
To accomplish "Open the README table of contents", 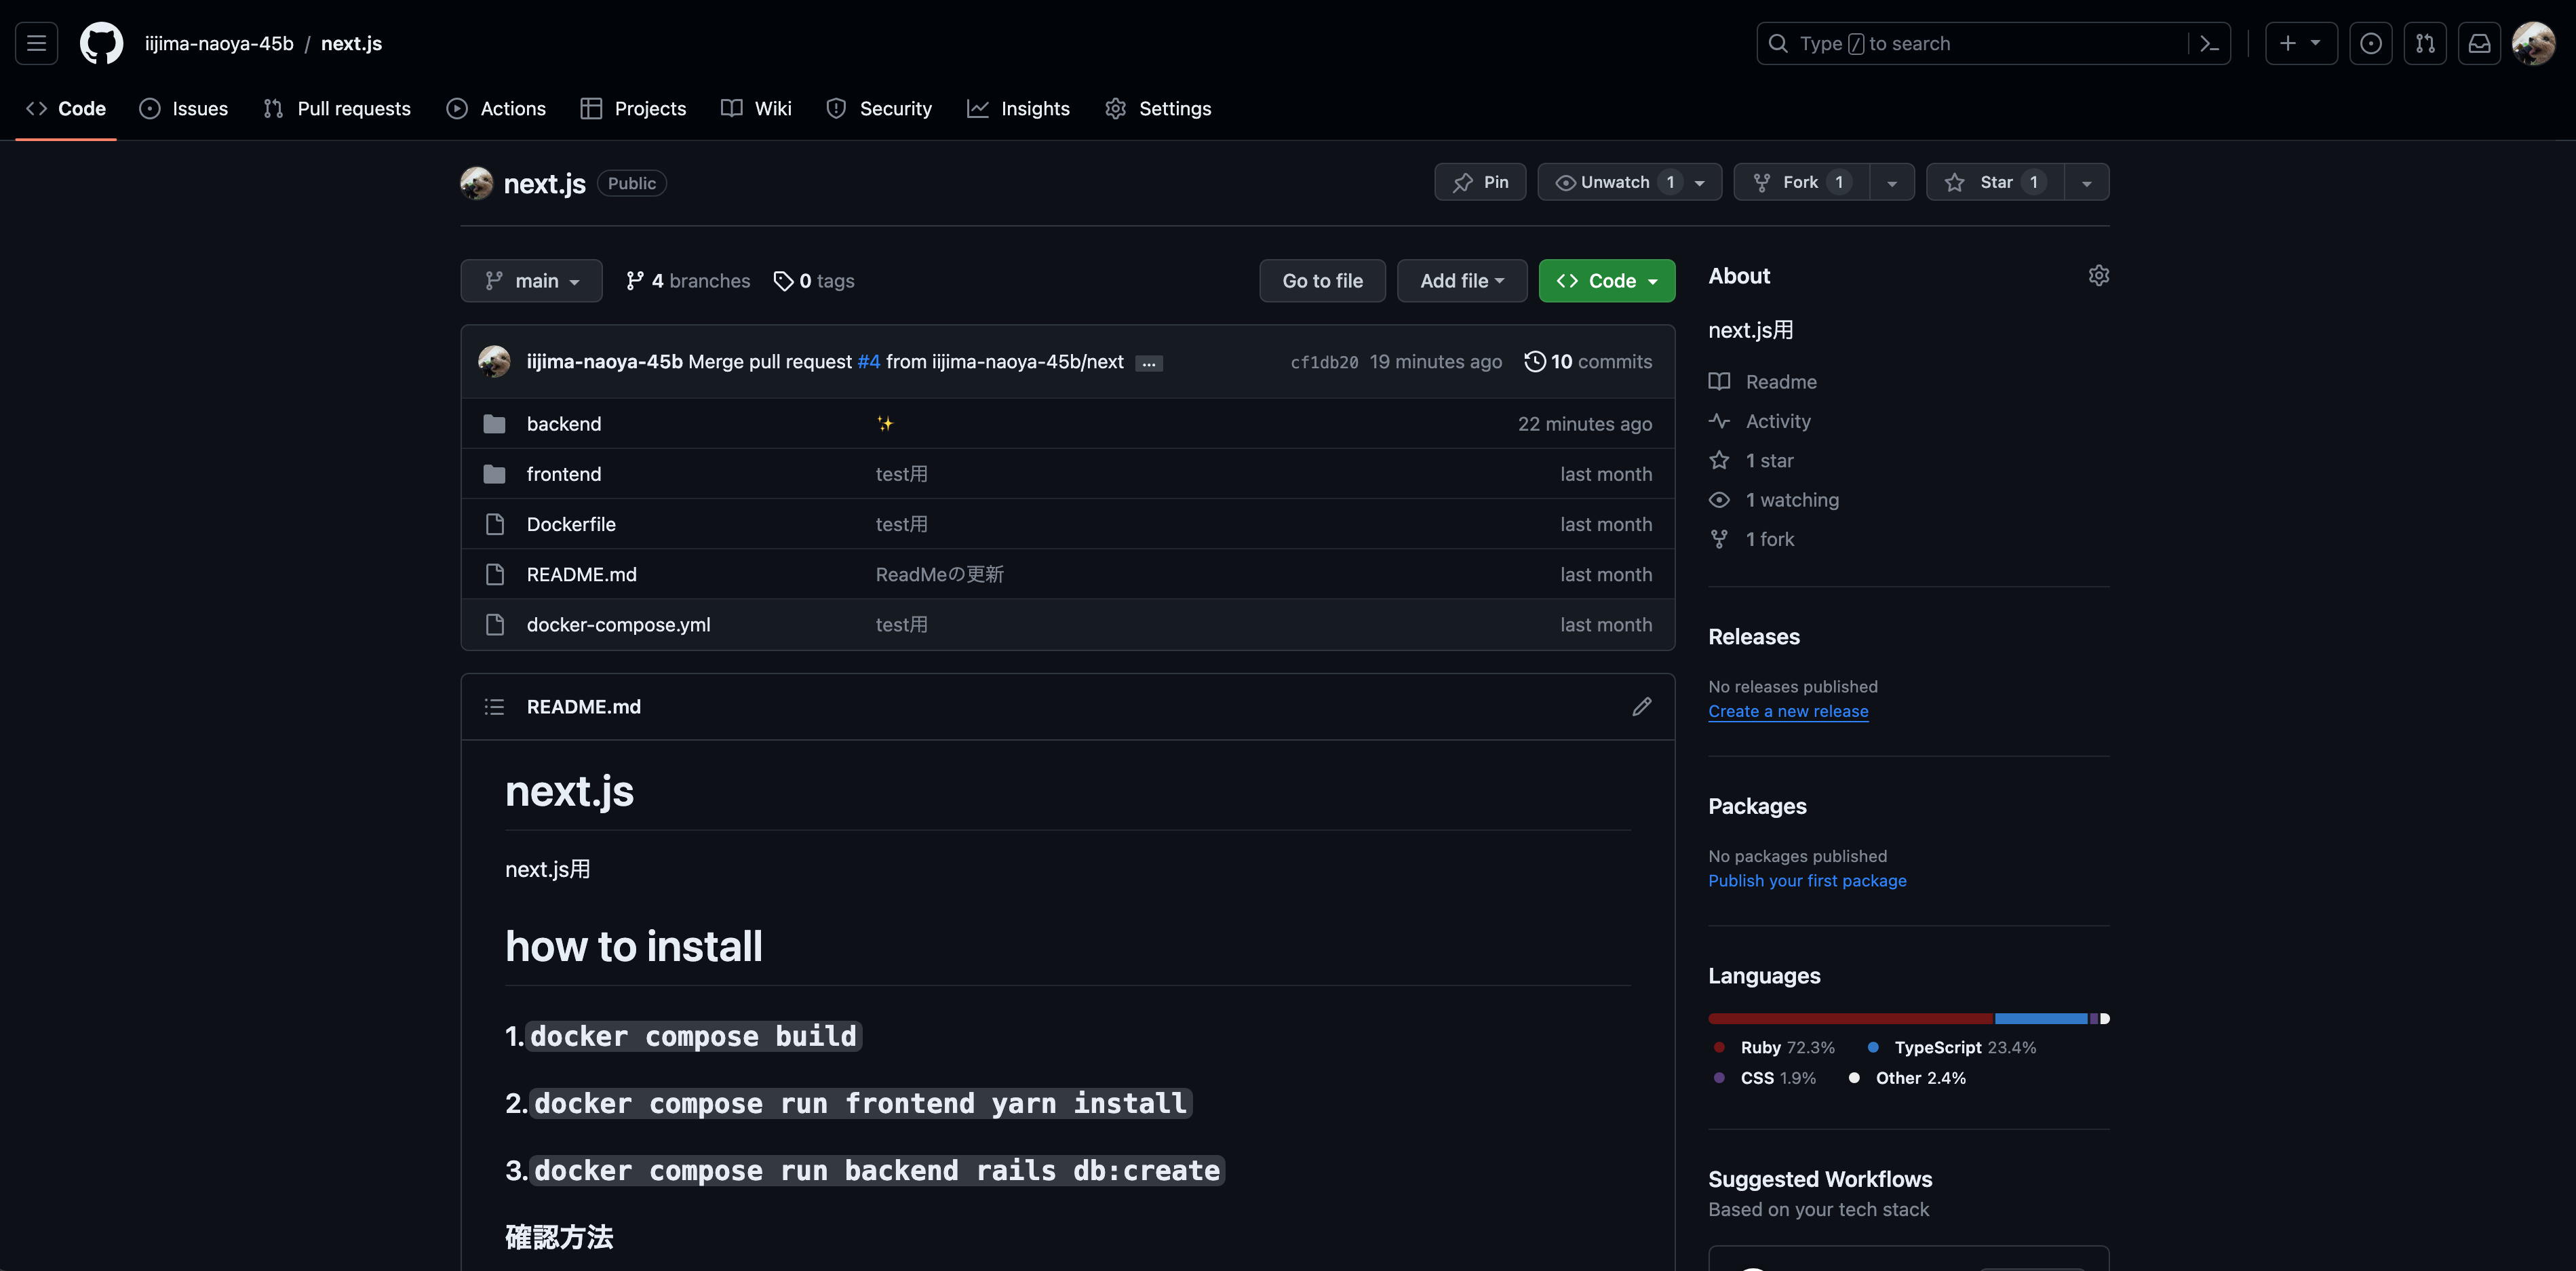I will click(494, 706).
